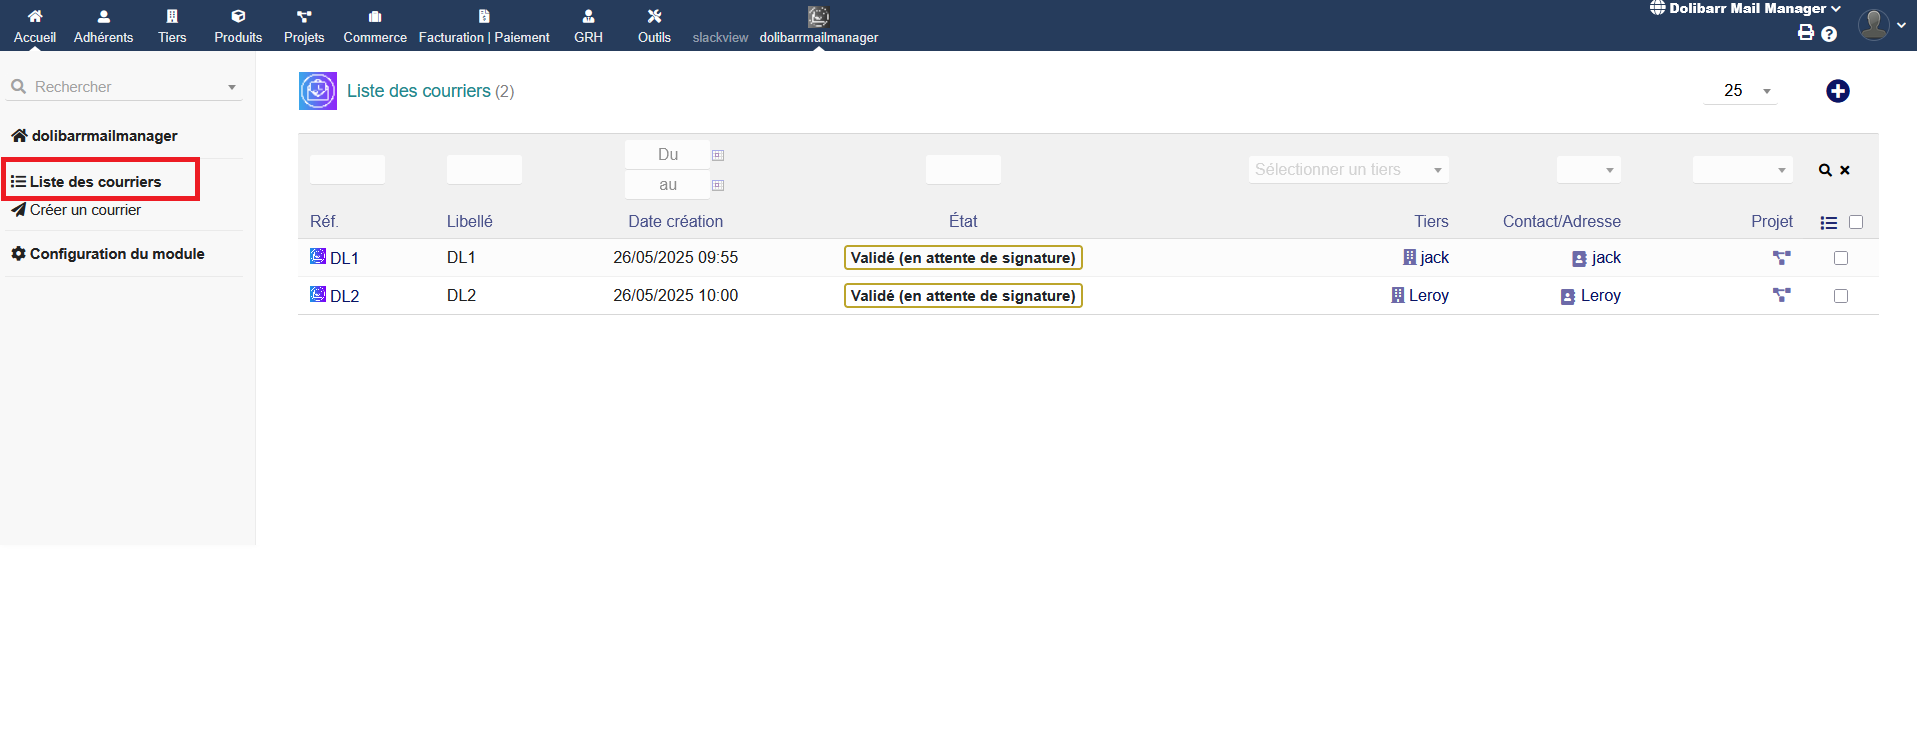Open the Facturation | Paiement menu
Viewport: 1917px width, 746px height.
pos(484,26)
